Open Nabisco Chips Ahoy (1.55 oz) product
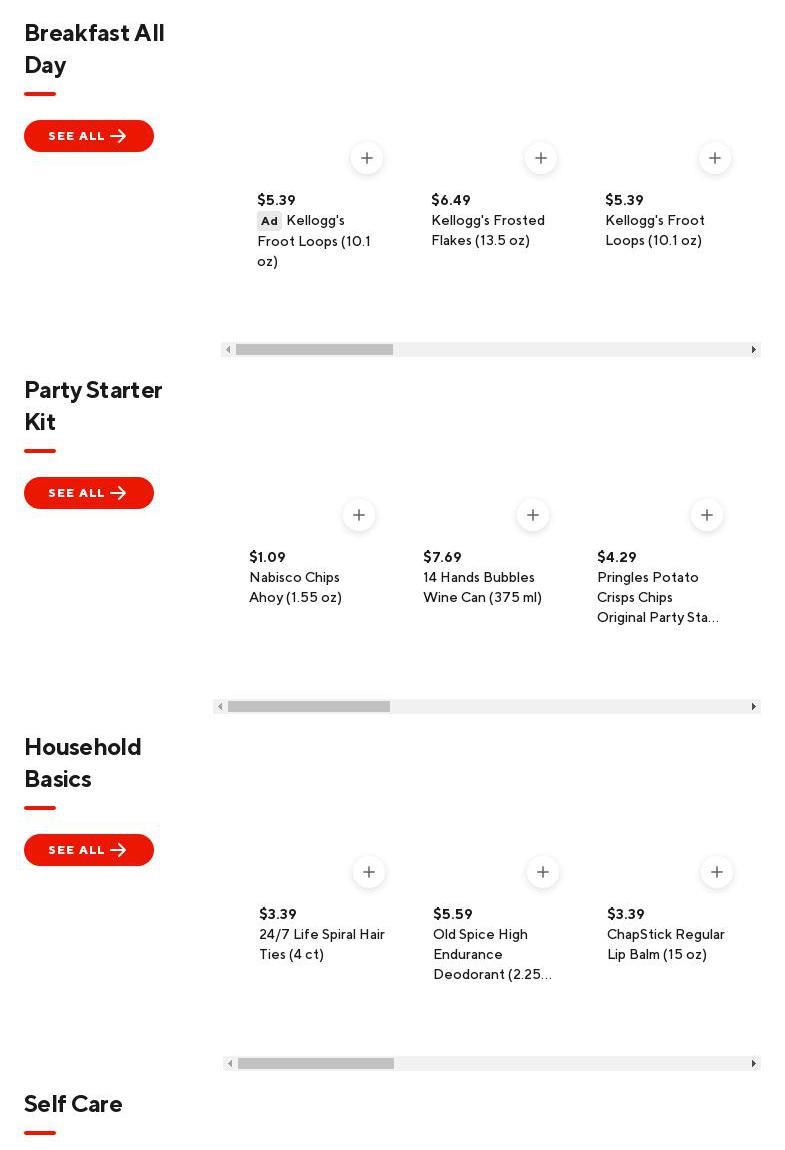The height and width of the screenshot is (1150, 785). pyautogui.click(x=295, y=588)
